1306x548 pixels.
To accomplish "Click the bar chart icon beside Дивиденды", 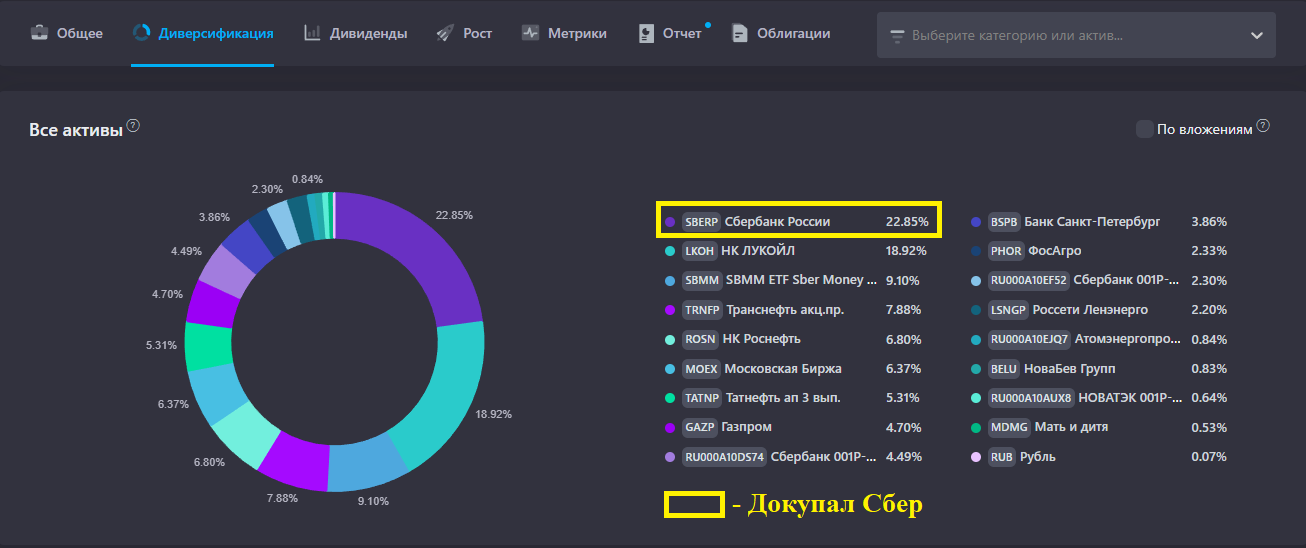I will [x=313, y=33].
